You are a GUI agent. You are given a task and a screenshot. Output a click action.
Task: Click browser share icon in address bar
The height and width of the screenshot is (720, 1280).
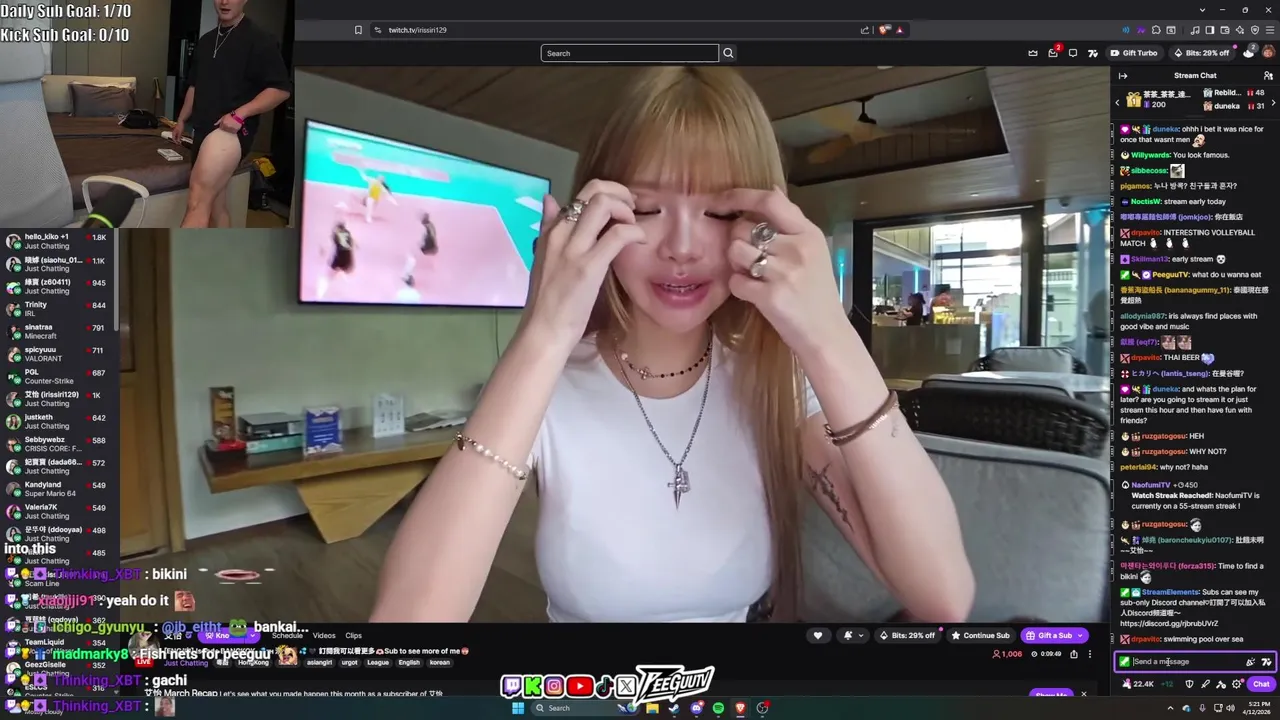(x=865, y=30)
